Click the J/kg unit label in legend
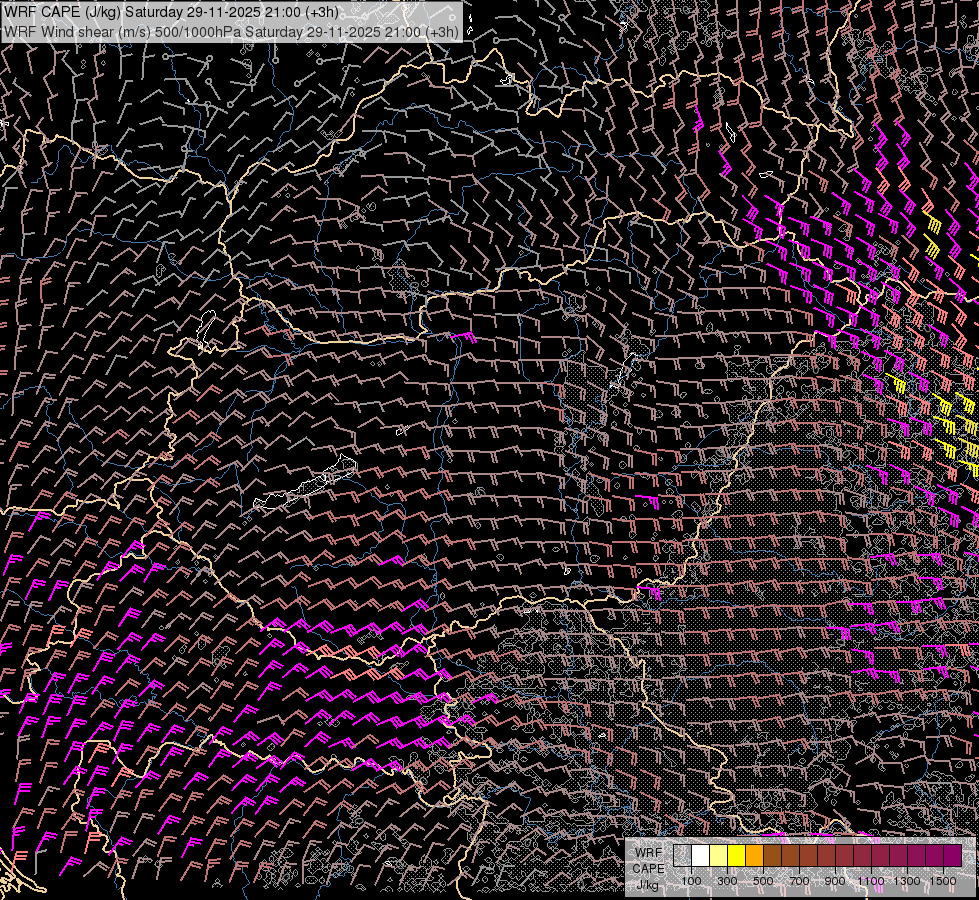The width and height of the screenshot is (979, 900). tap(648, 885)
